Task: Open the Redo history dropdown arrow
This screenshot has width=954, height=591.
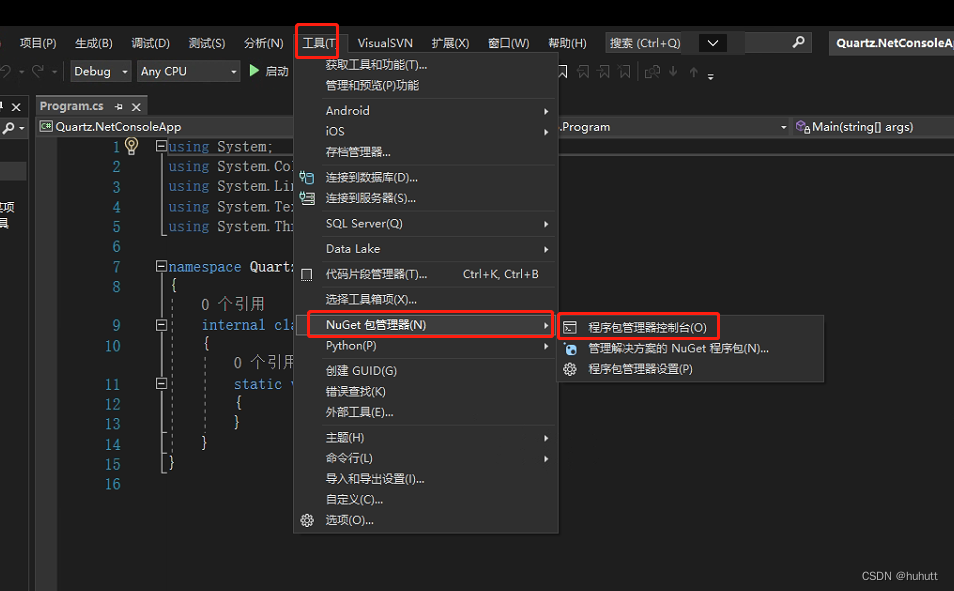Action: [x=54, y=72]
